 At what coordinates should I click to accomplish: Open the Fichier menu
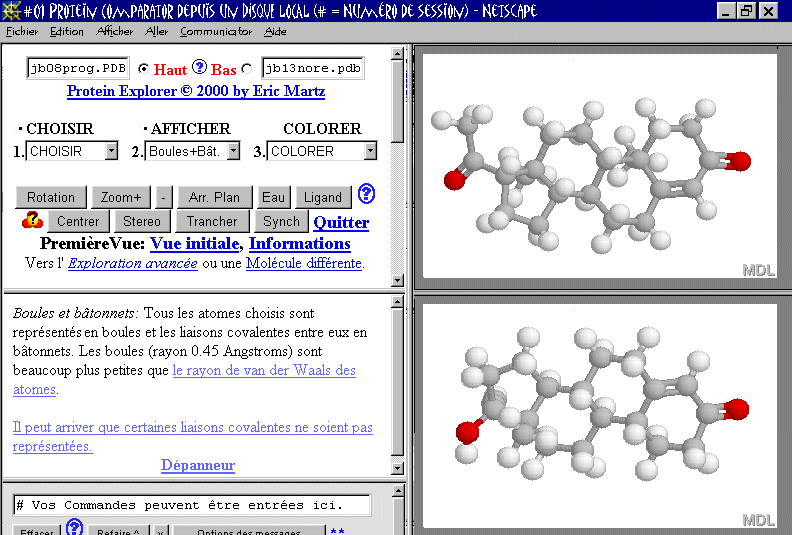[x=22, y=31]
